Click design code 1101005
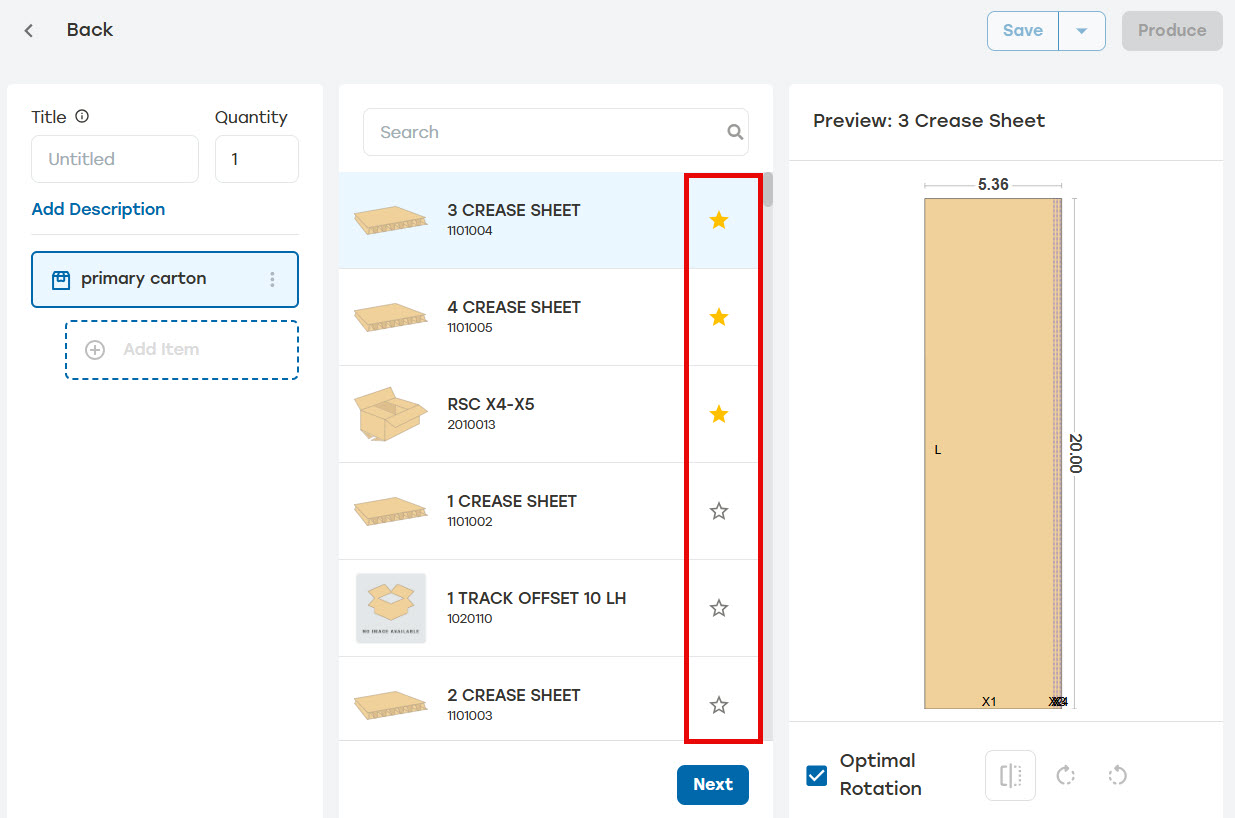 pyautogui.click(x=470, y=328)
